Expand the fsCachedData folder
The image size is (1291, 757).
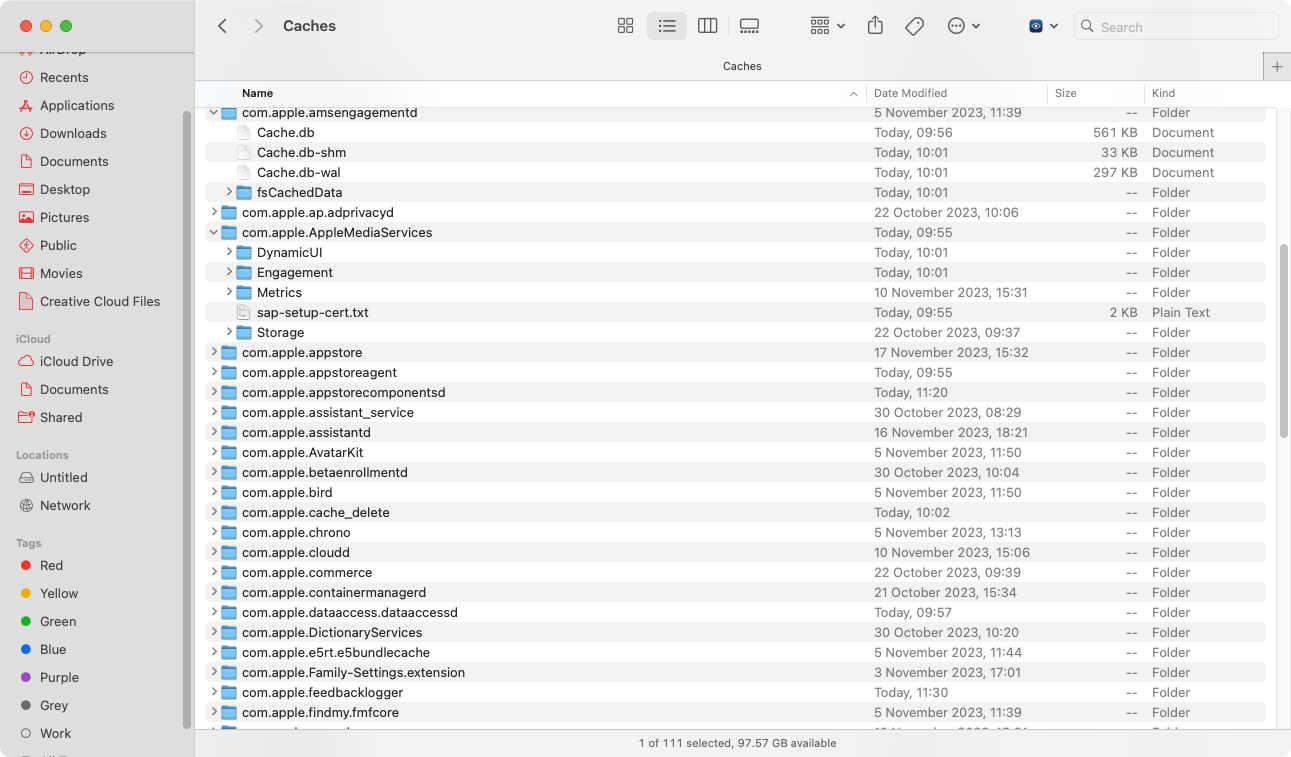tap(229, 192)
